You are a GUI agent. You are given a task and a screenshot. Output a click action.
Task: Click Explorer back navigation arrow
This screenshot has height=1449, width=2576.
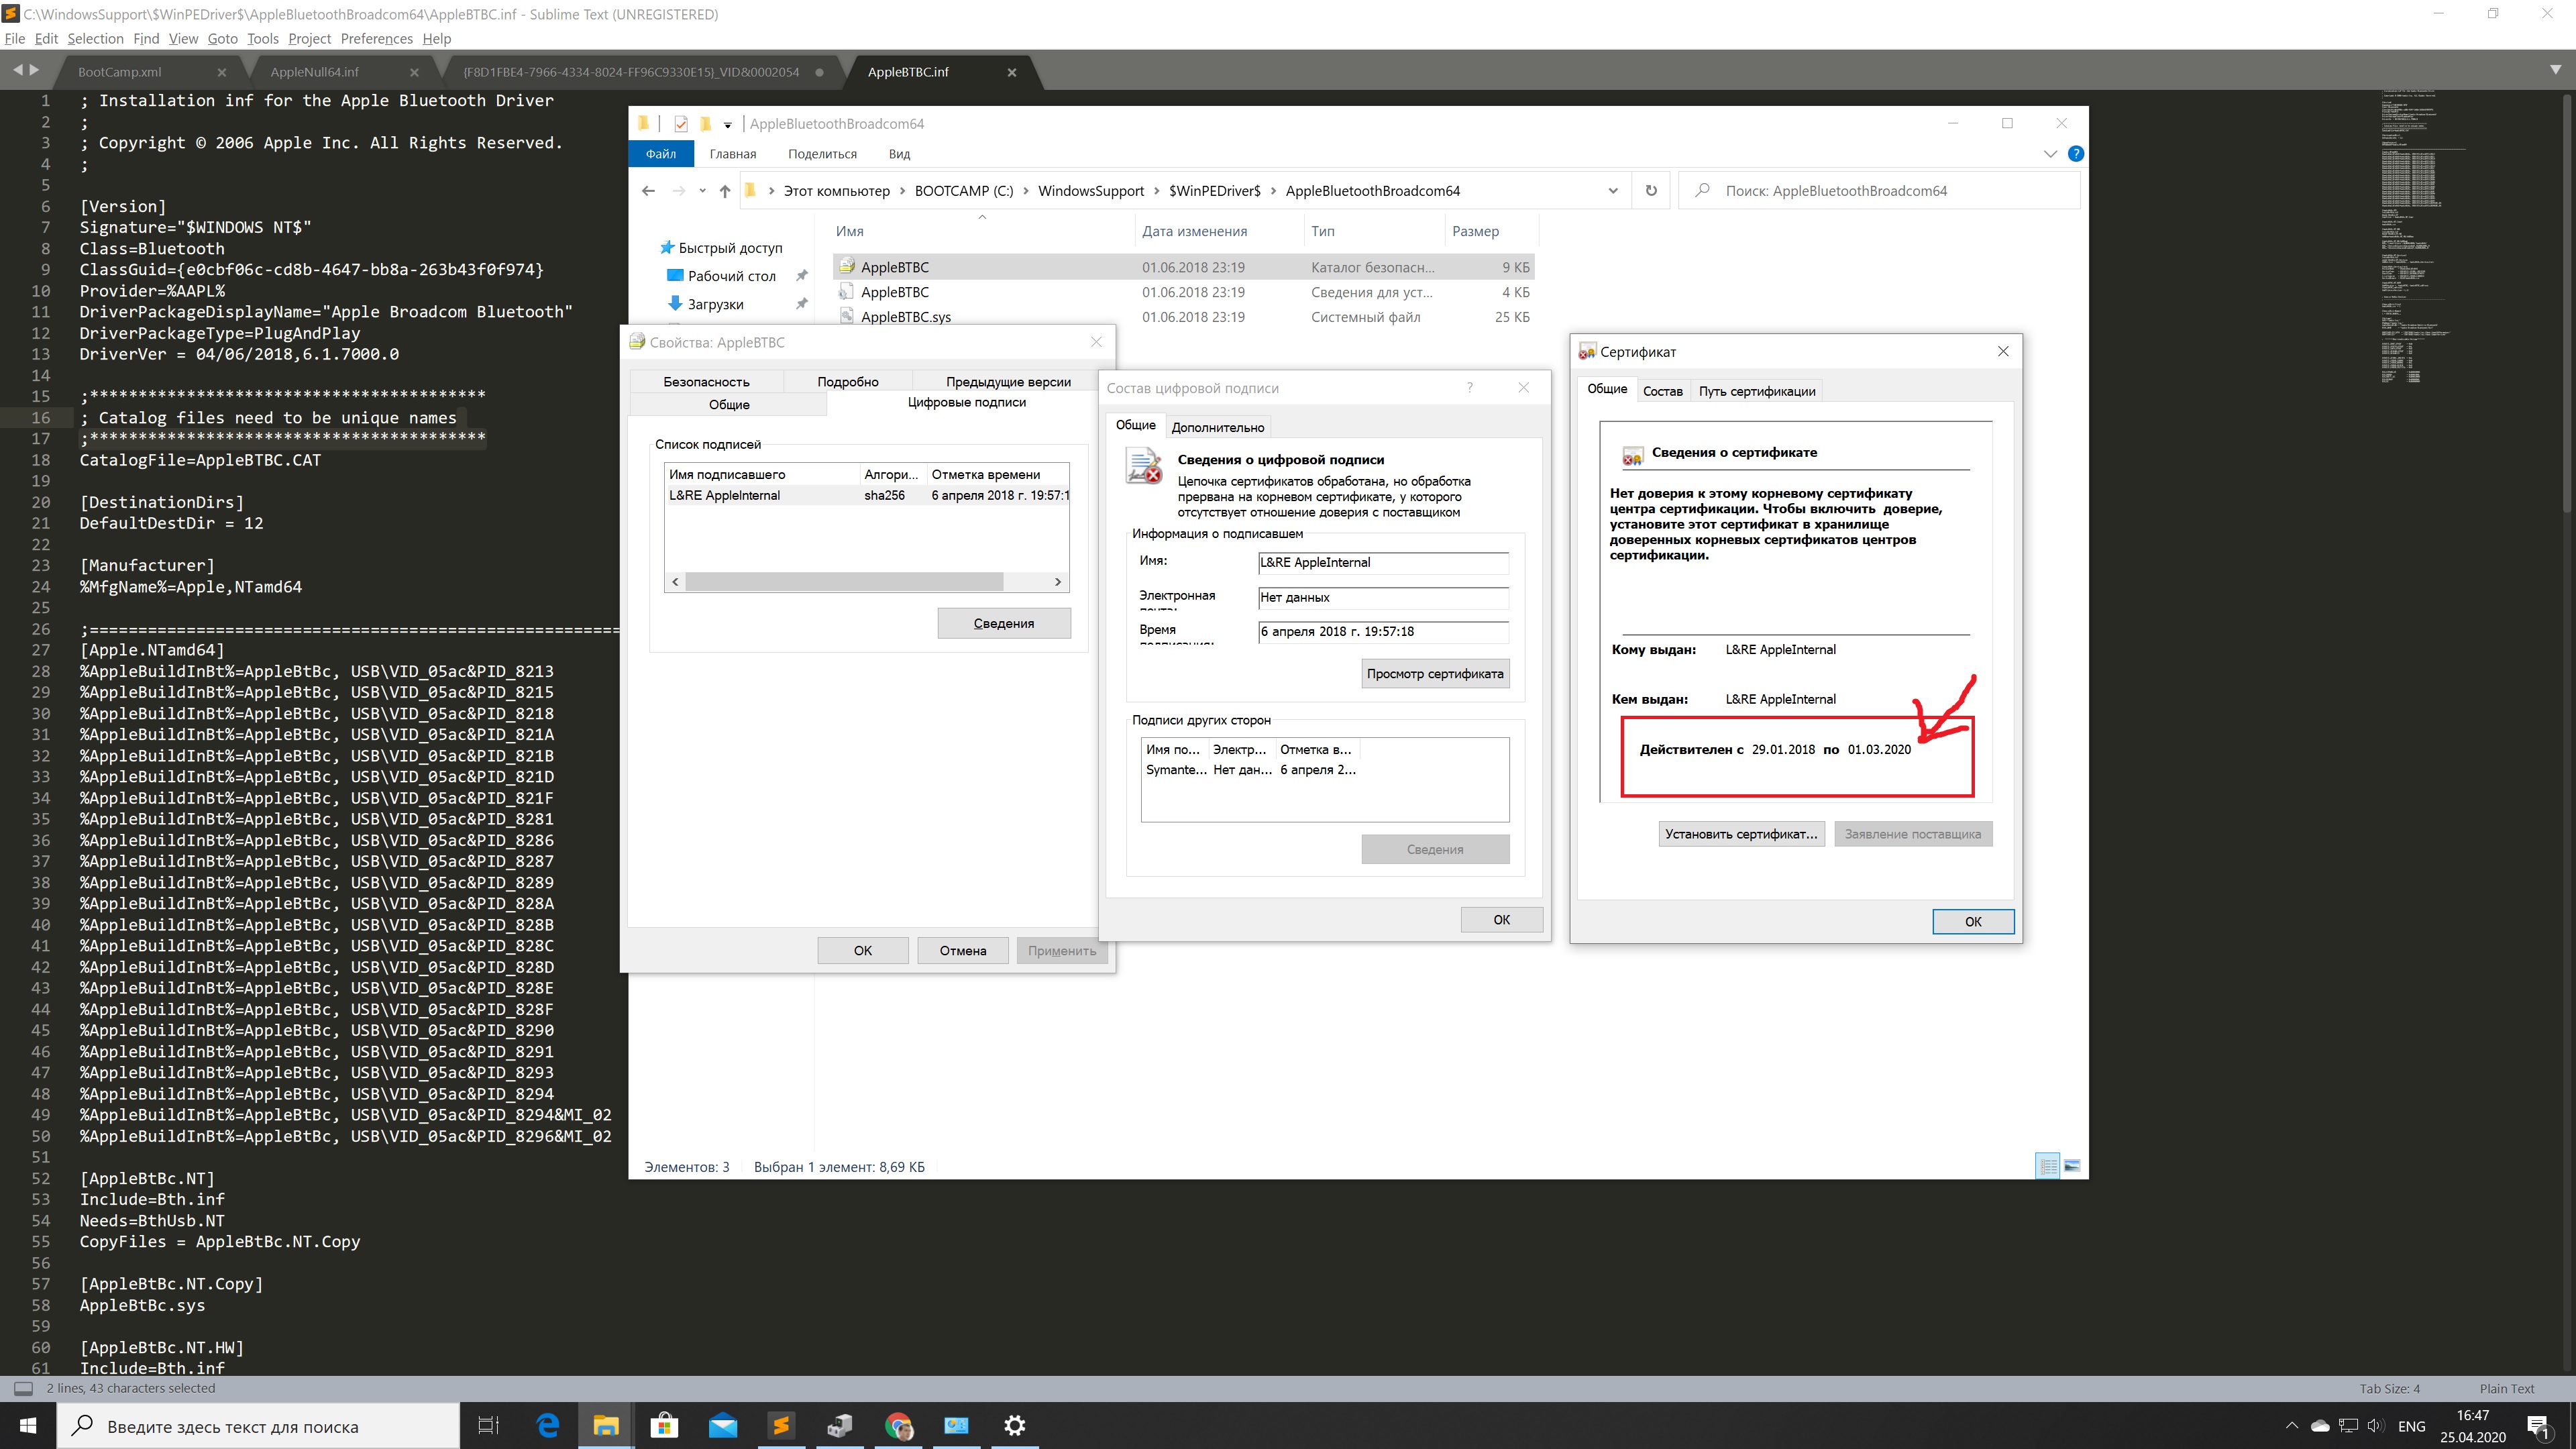[648, 191]
